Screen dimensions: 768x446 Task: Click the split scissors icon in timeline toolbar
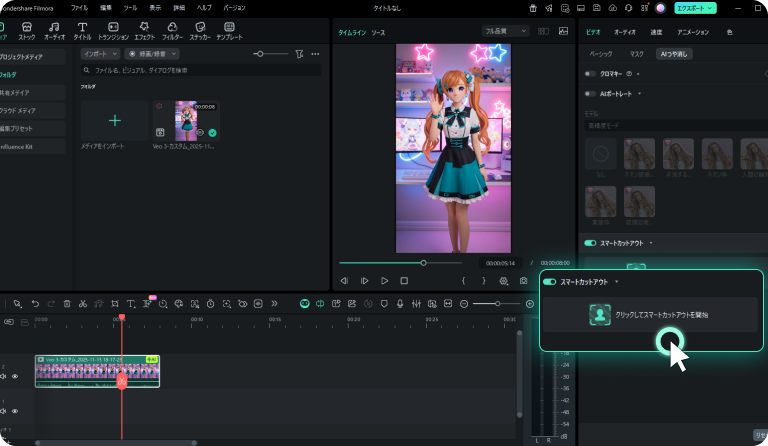click(83, 303)
